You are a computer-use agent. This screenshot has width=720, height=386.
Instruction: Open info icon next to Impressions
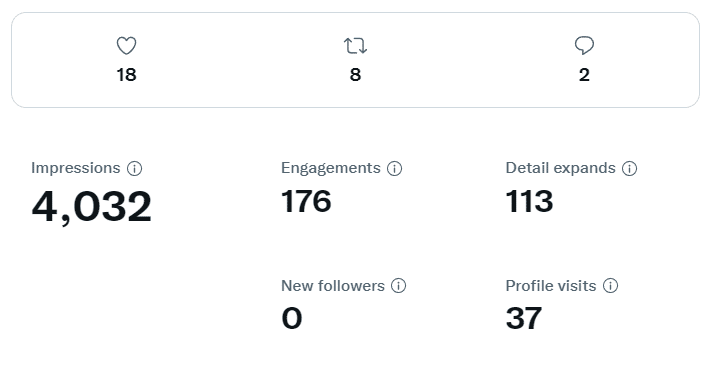point(135,168)
